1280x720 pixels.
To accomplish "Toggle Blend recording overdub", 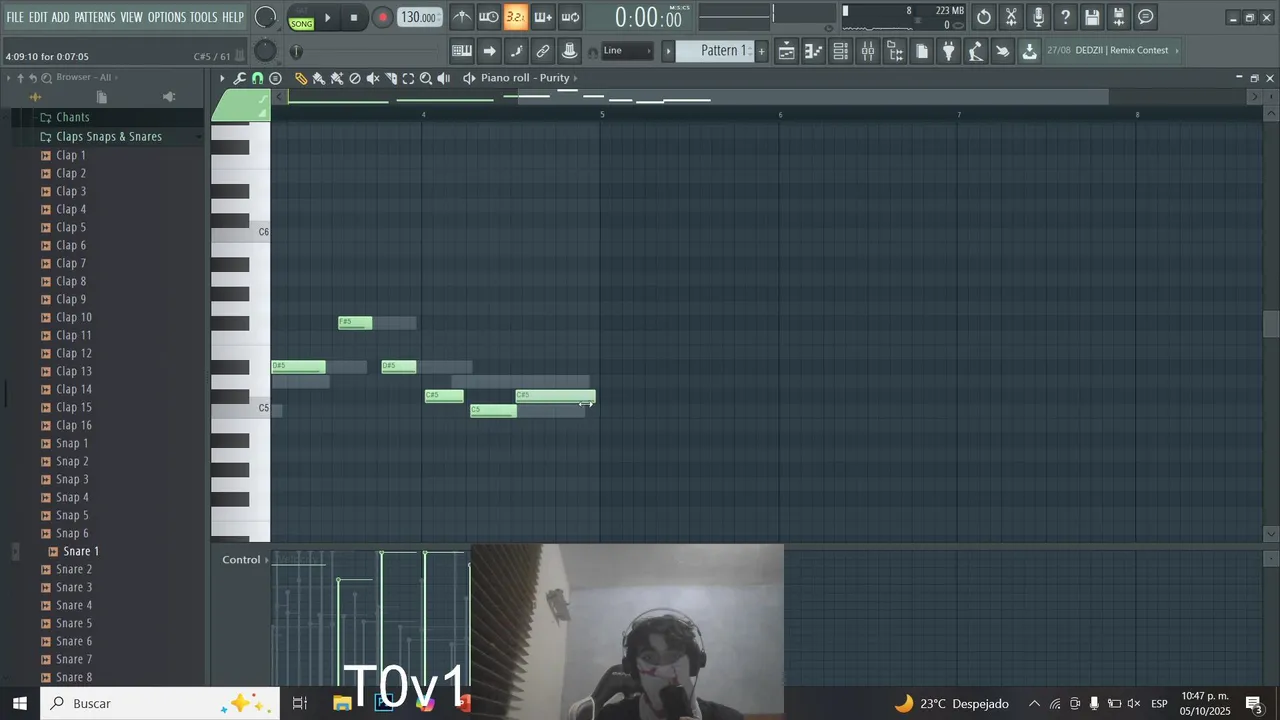I will click(543, 17).
